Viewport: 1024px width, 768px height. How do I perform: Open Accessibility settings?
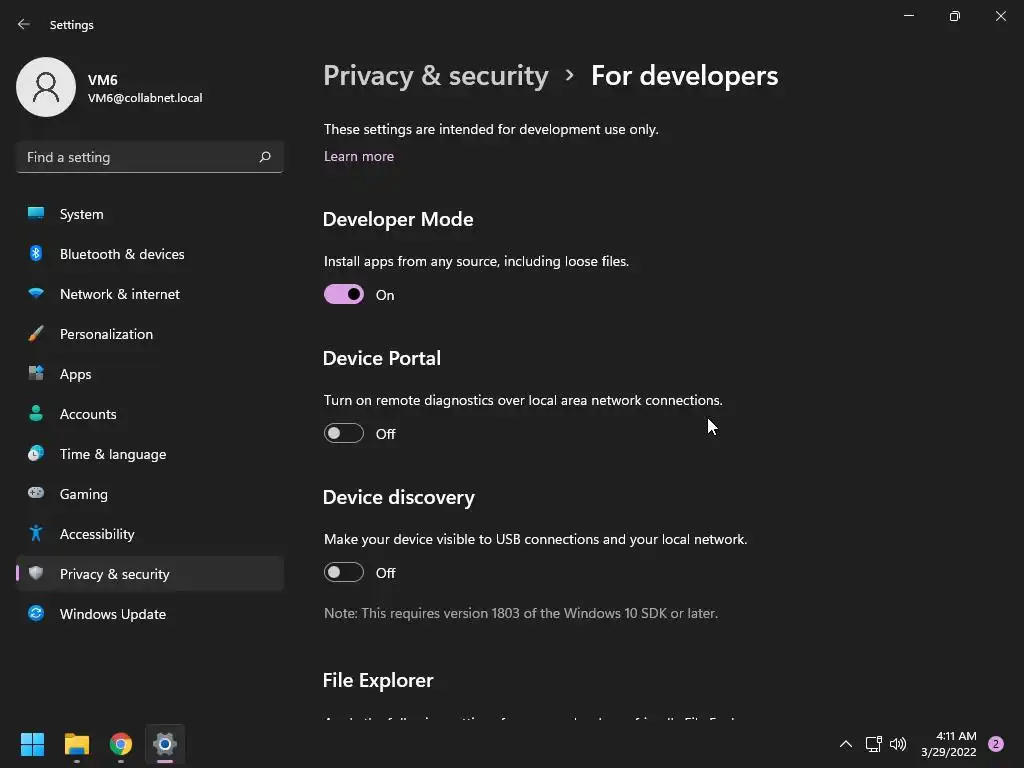pyautogui.click(x=96, y=534)
